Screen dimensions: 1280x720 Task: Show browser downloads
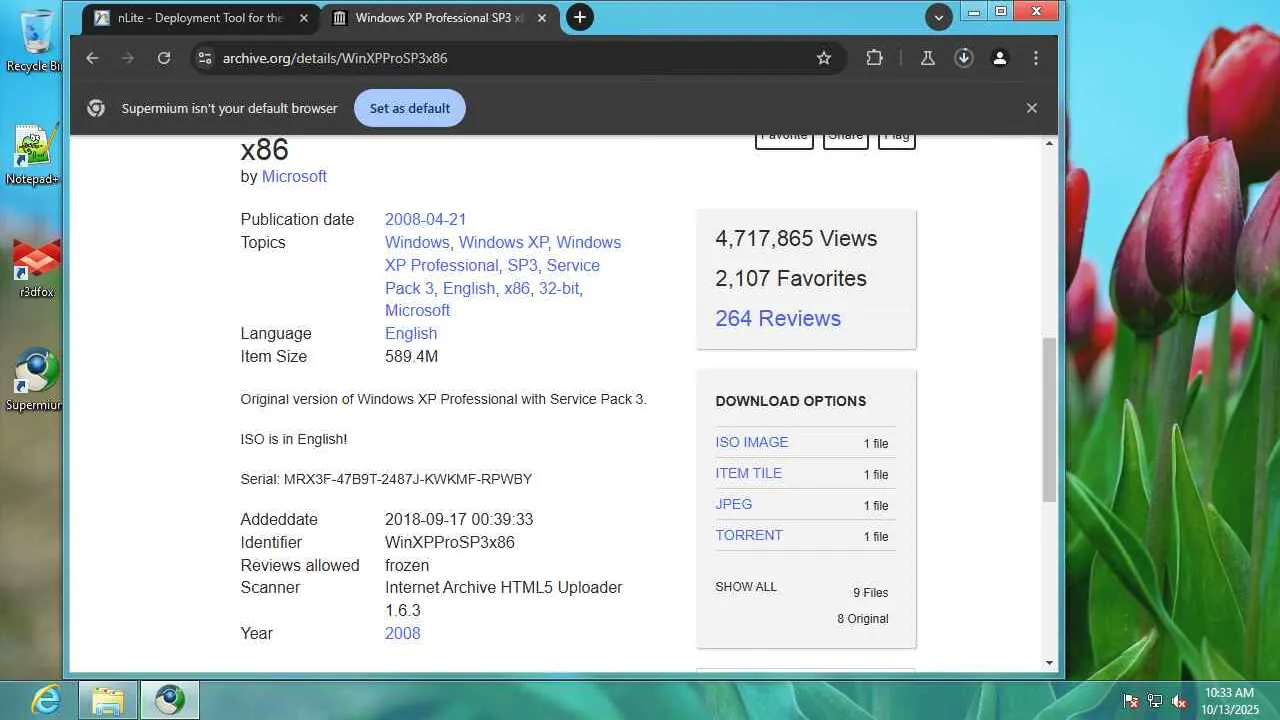tap(964, 58)
